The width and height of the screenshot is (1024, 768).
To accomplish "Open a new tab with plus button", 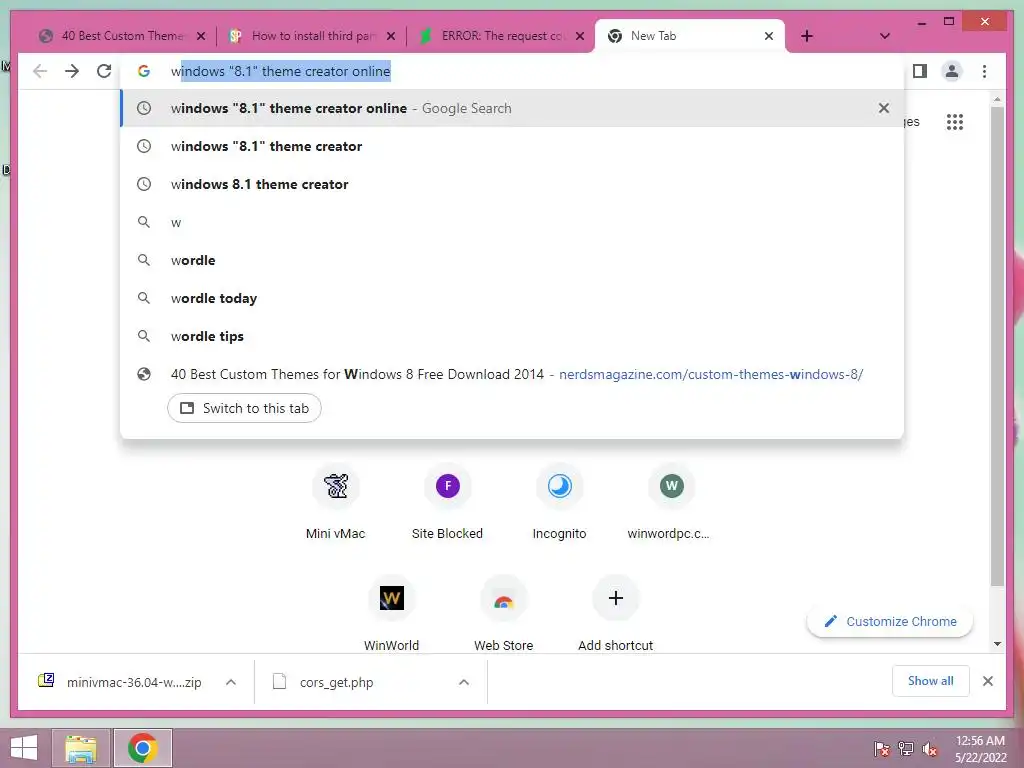I will coord(807,36).
